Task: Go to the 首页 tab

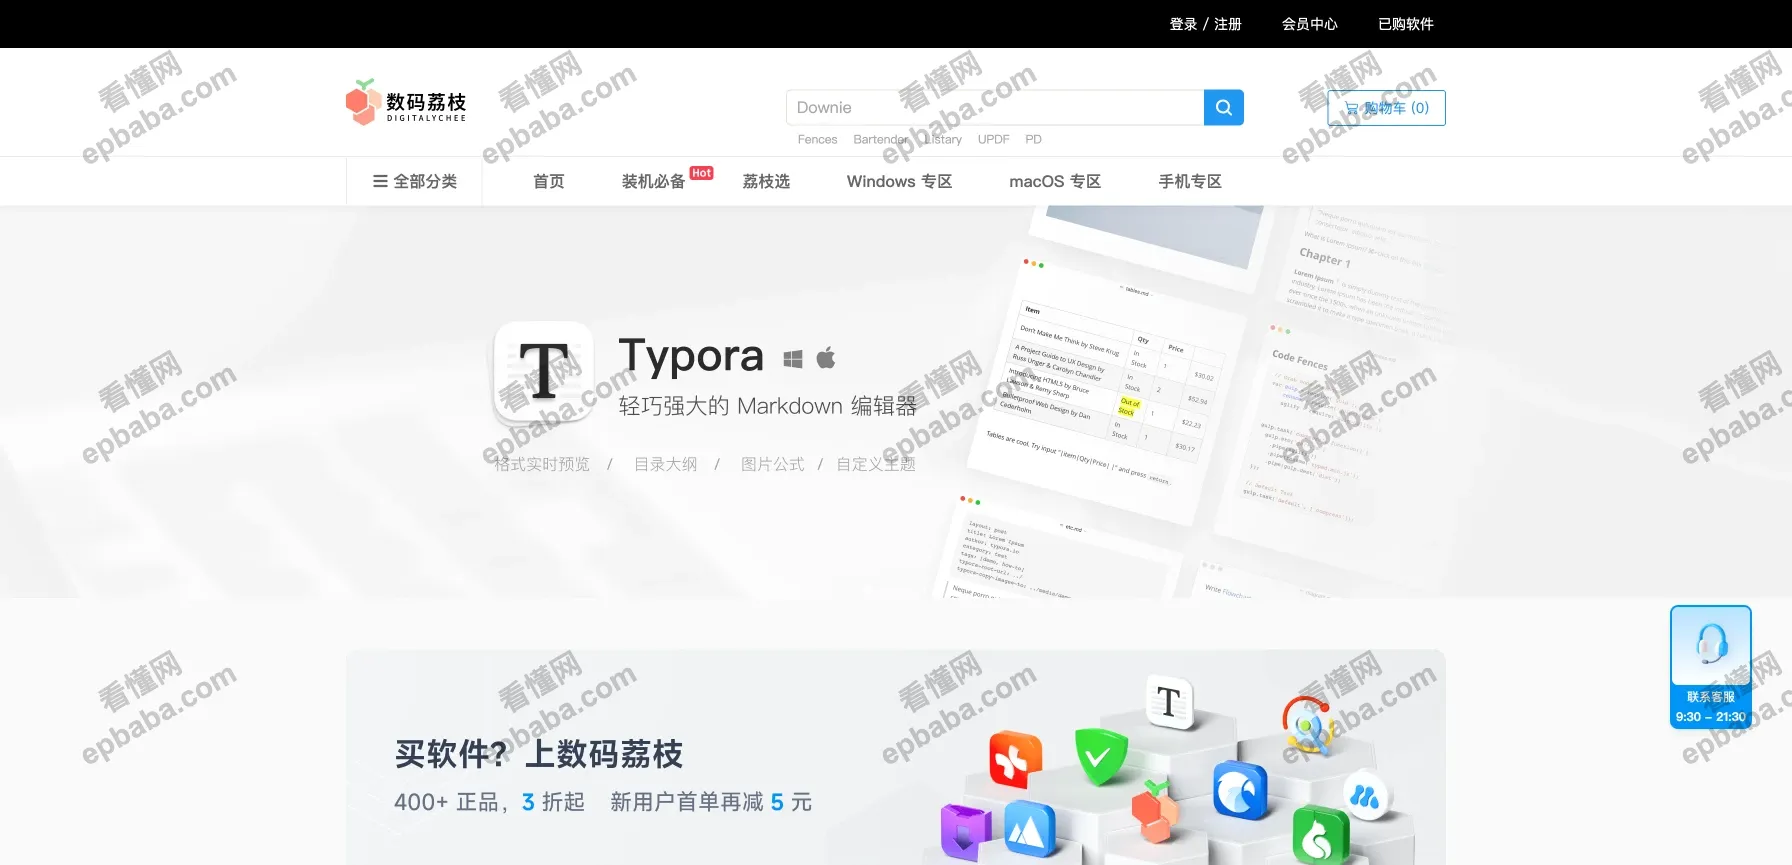Action: tap(549, 182)
